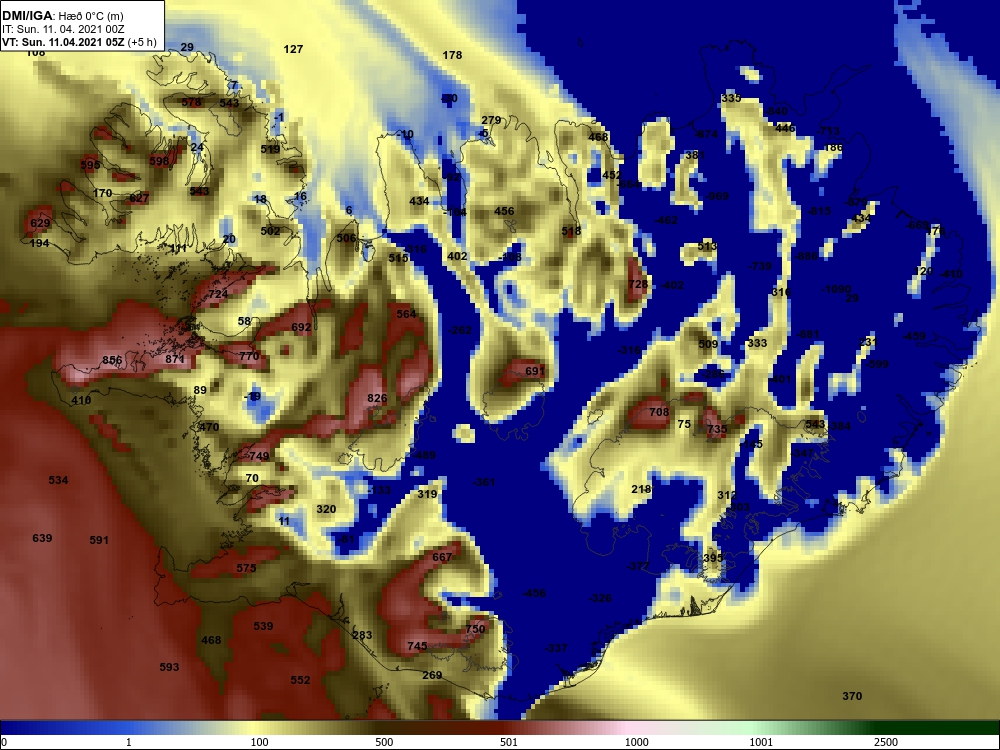Click the map value 629
This screenshot has height=750, width=1000.
tap(40, 223)
